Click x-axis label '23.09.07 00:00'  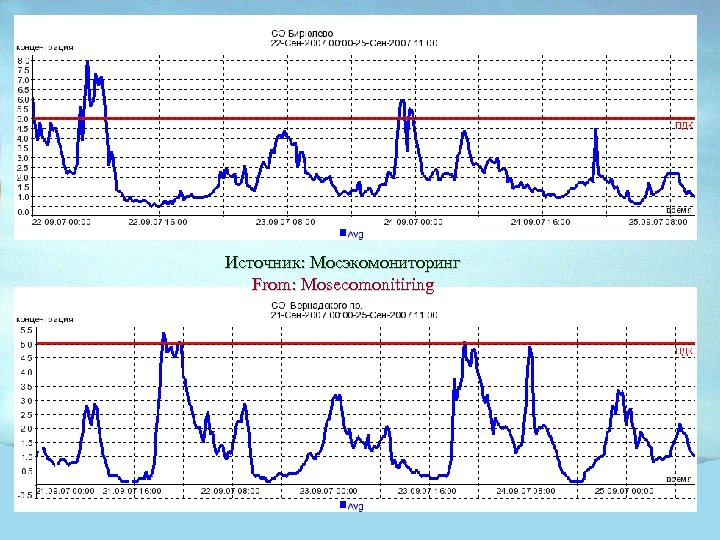[328, 491]
